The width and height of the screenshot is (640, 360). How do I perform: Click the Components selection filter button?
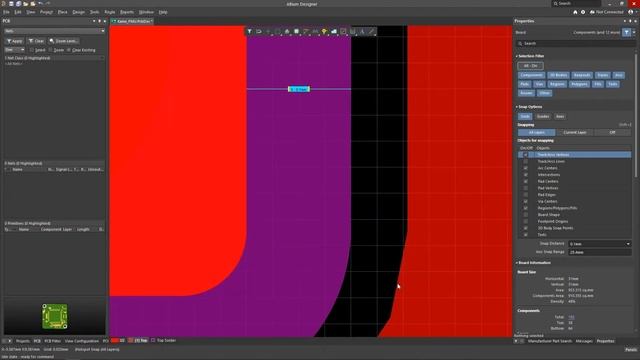click(x=531, y=75)
